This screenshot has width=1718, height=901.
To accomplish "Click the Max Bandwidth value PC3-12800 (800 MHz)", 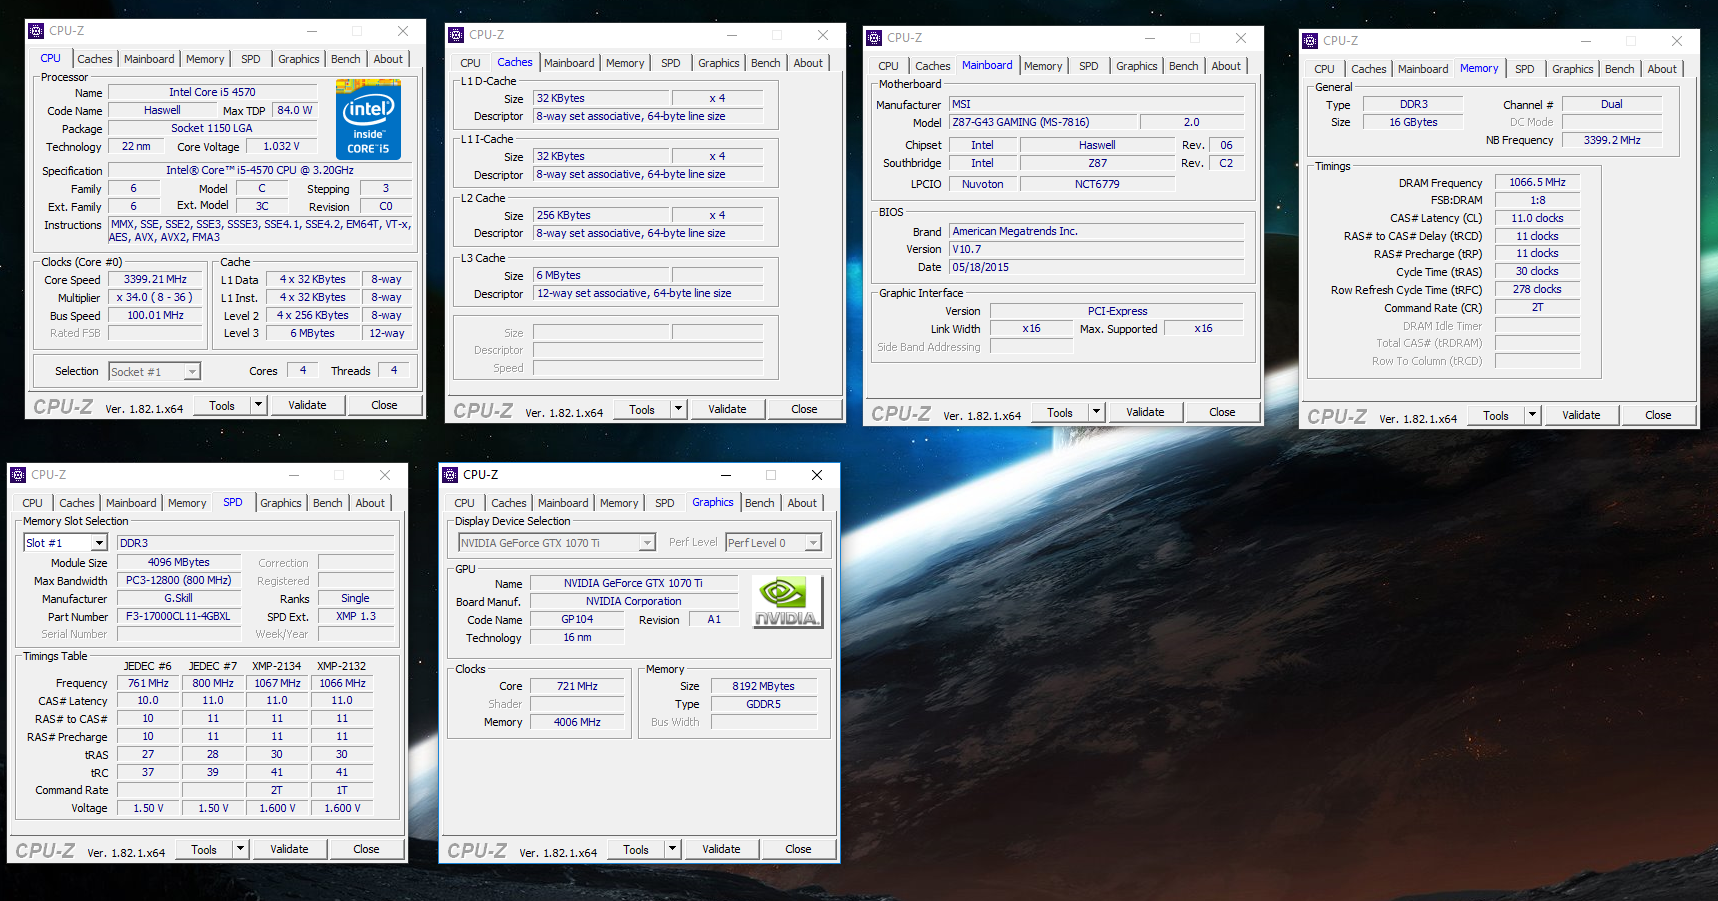I will (179, 580).
